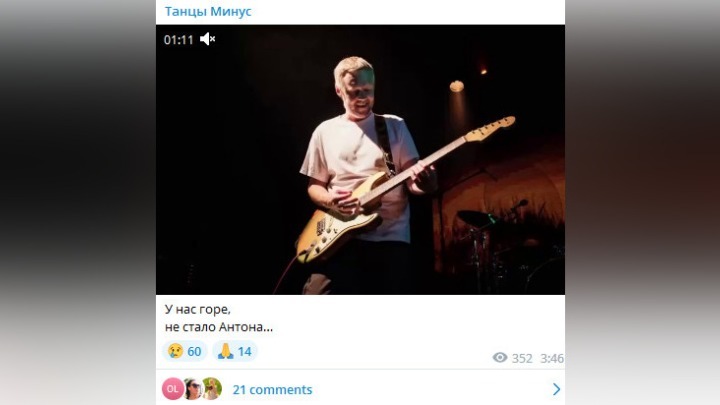Viewport: 720px width, 405px height.
Task: Click the 352 view count
Action: click(522, 358)
